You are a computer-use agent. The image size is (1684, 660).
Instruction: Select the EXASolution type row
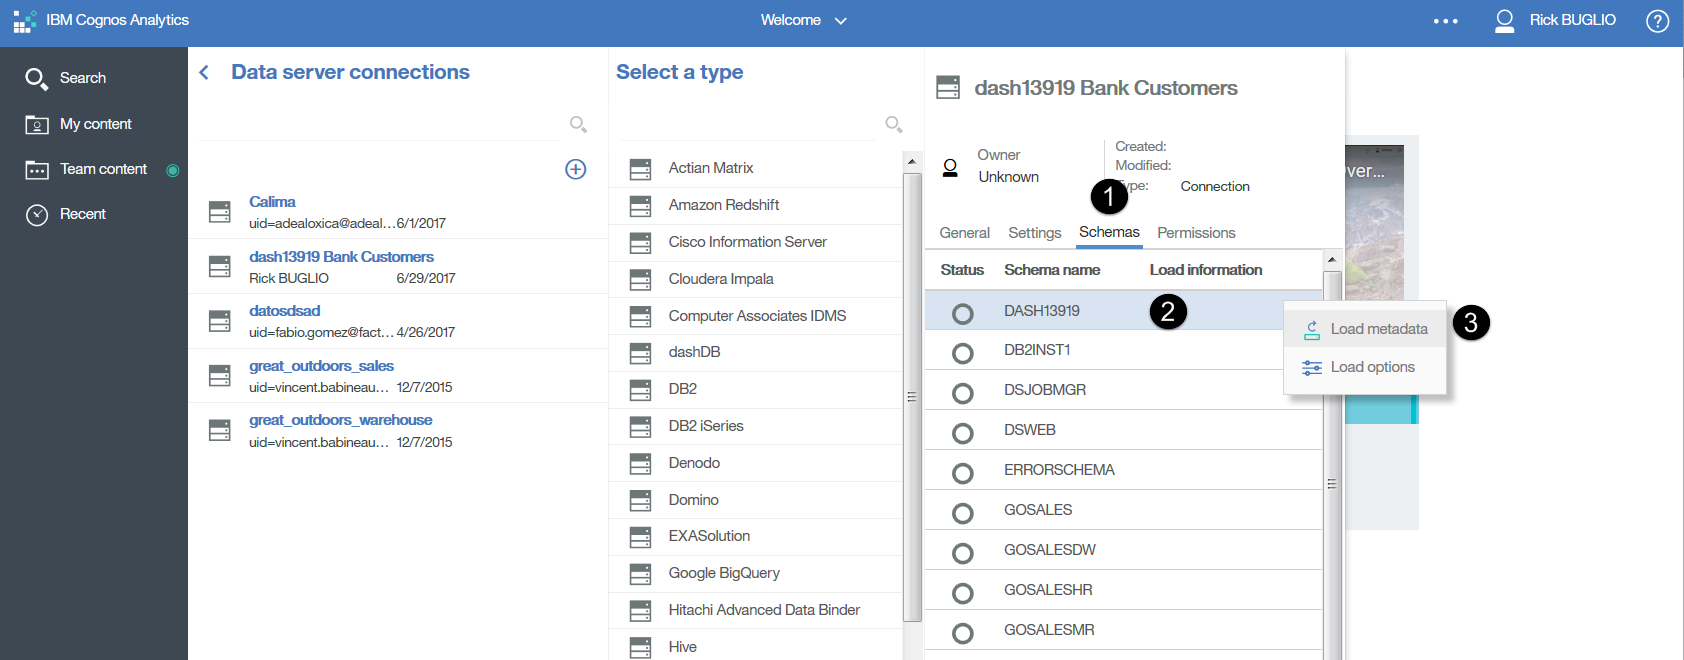(x=756, y=536)
